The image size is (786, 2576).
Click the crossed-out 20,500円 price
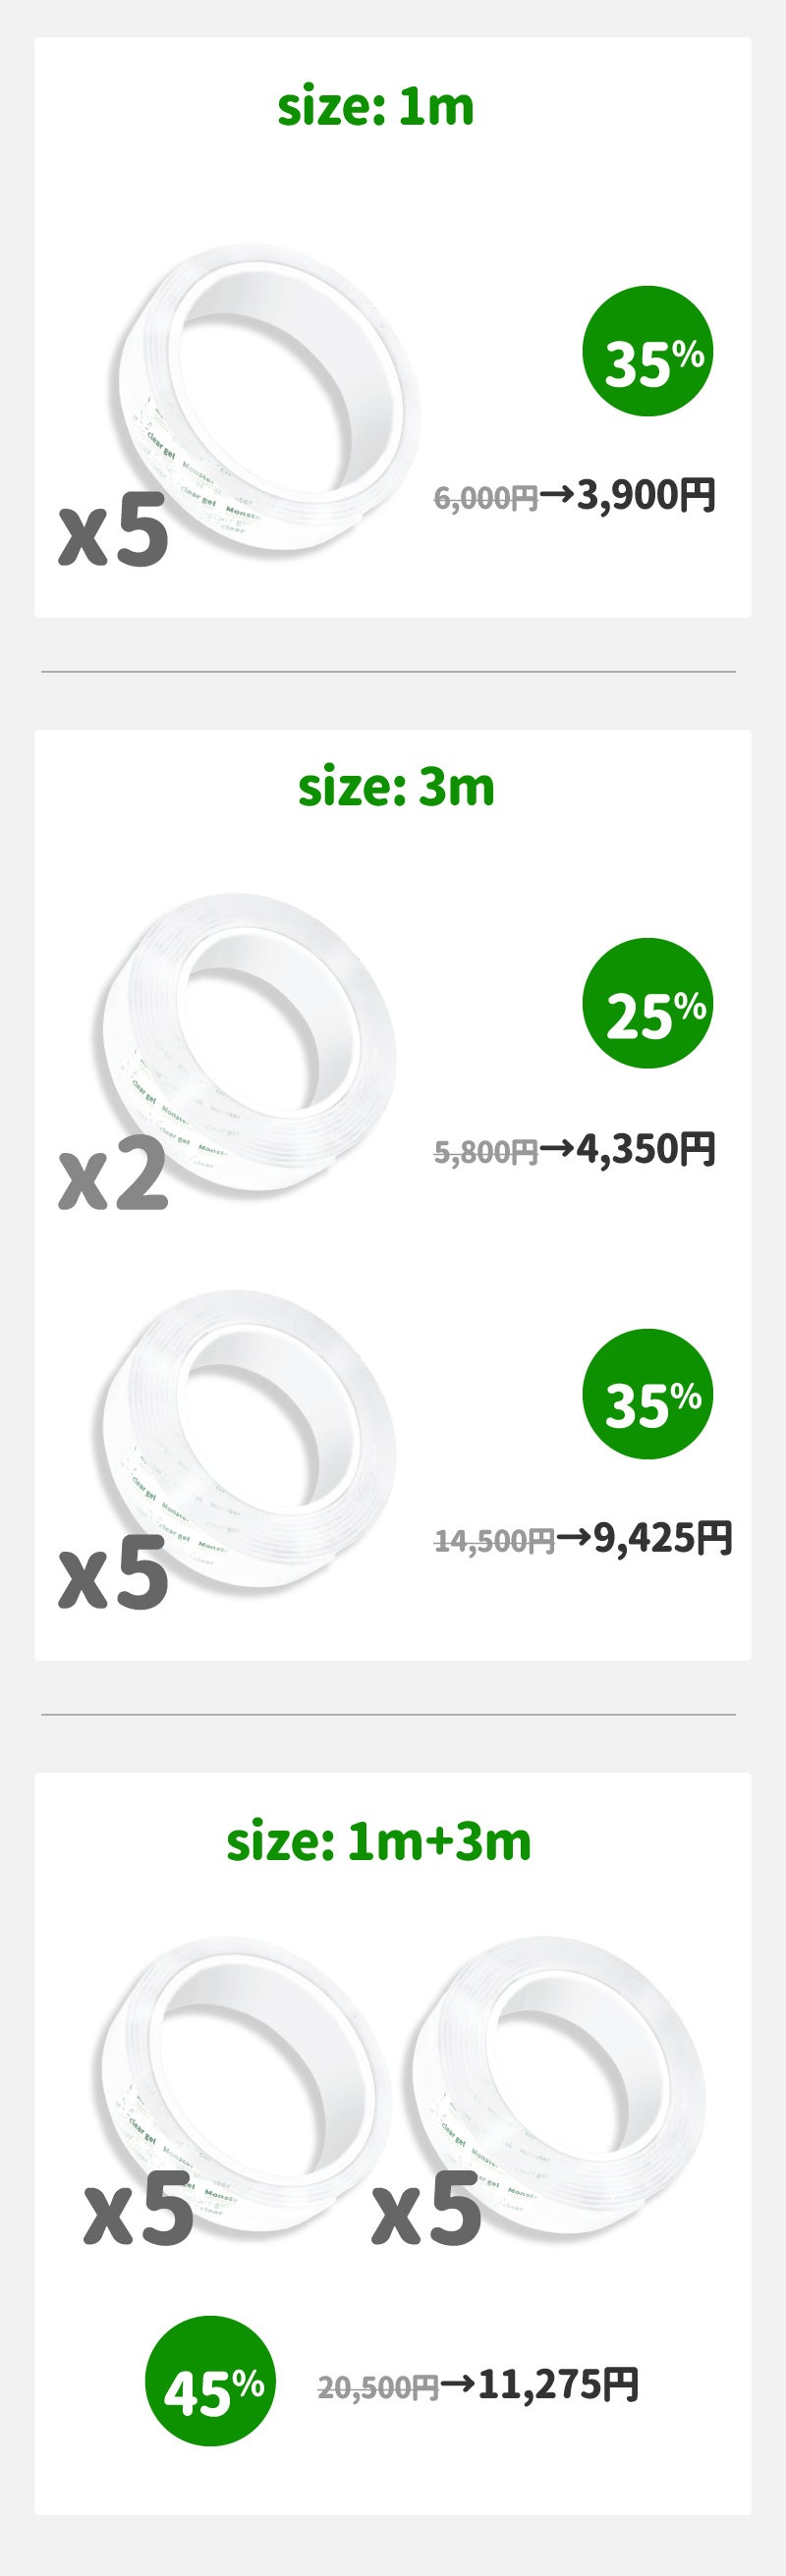tap(378, 2387)
